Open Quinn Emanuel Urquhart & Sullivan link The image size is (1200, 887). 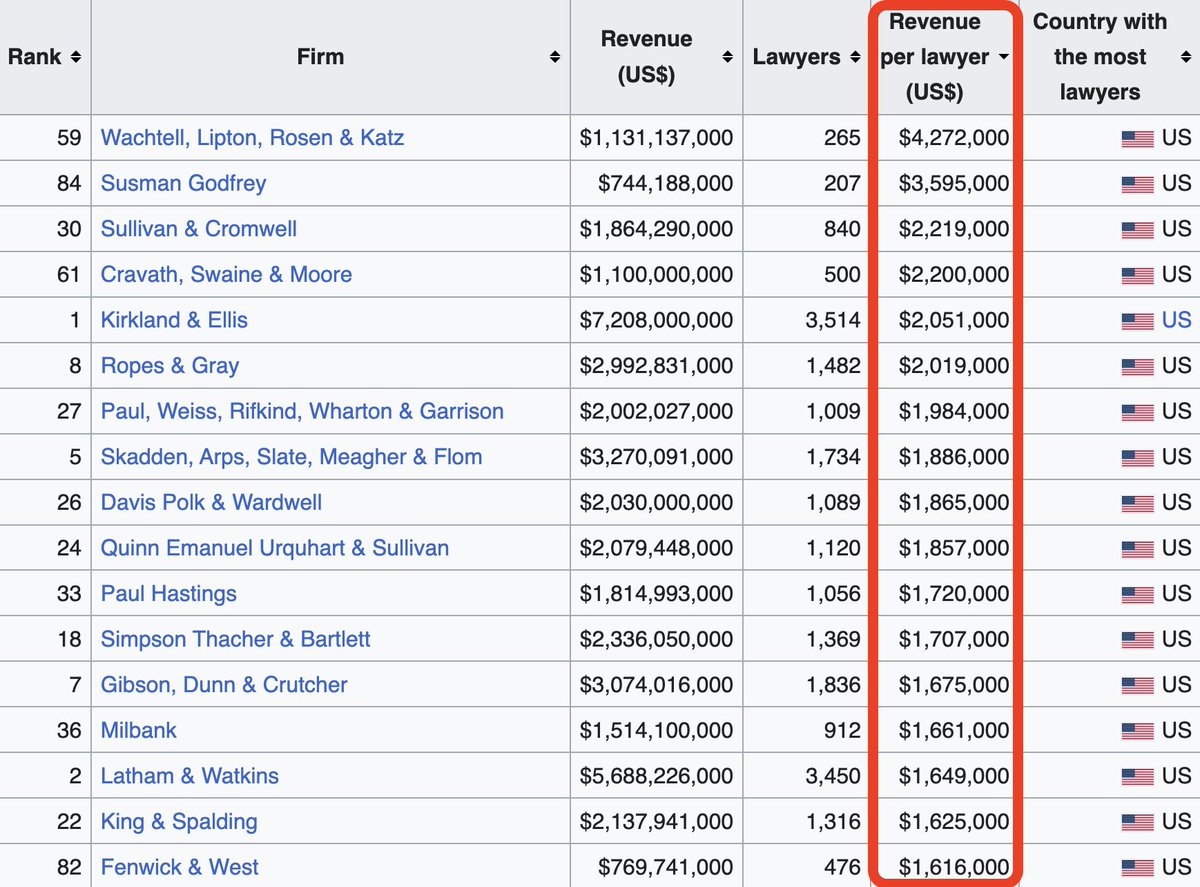(x=275, y=548)
